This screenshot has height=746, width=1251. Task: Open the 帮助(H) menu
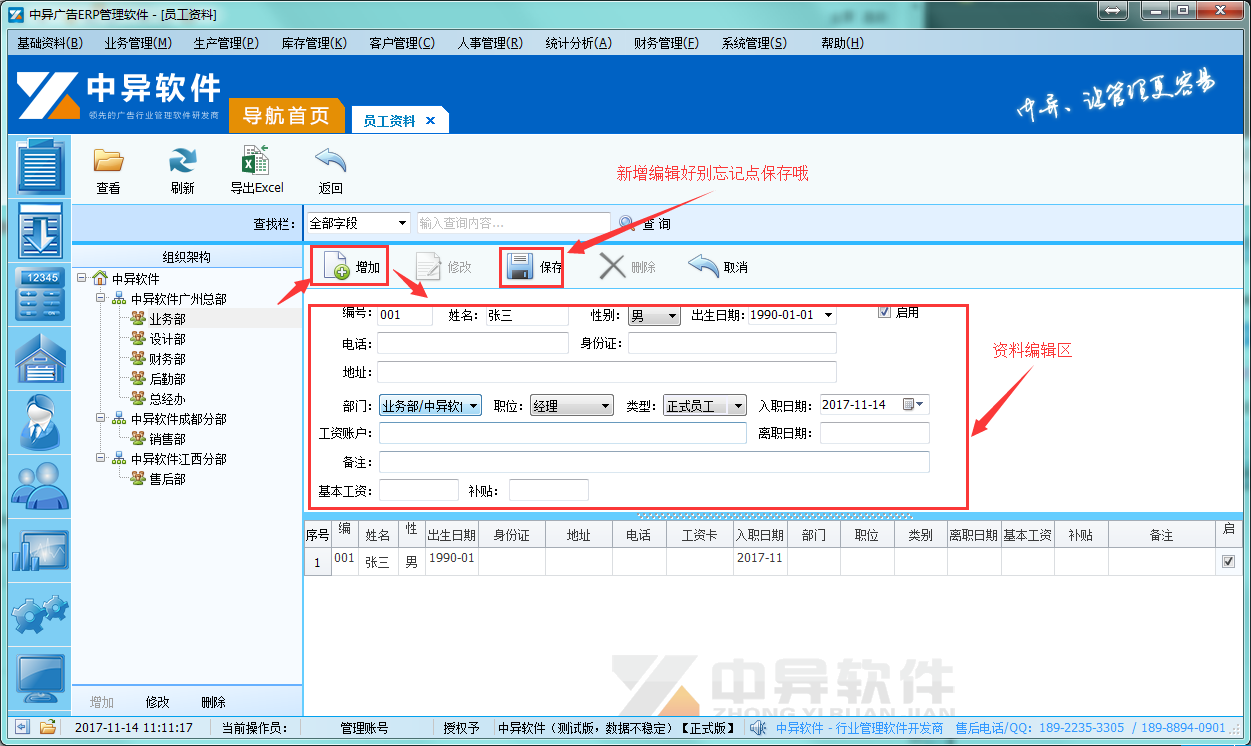coord(842,43)
